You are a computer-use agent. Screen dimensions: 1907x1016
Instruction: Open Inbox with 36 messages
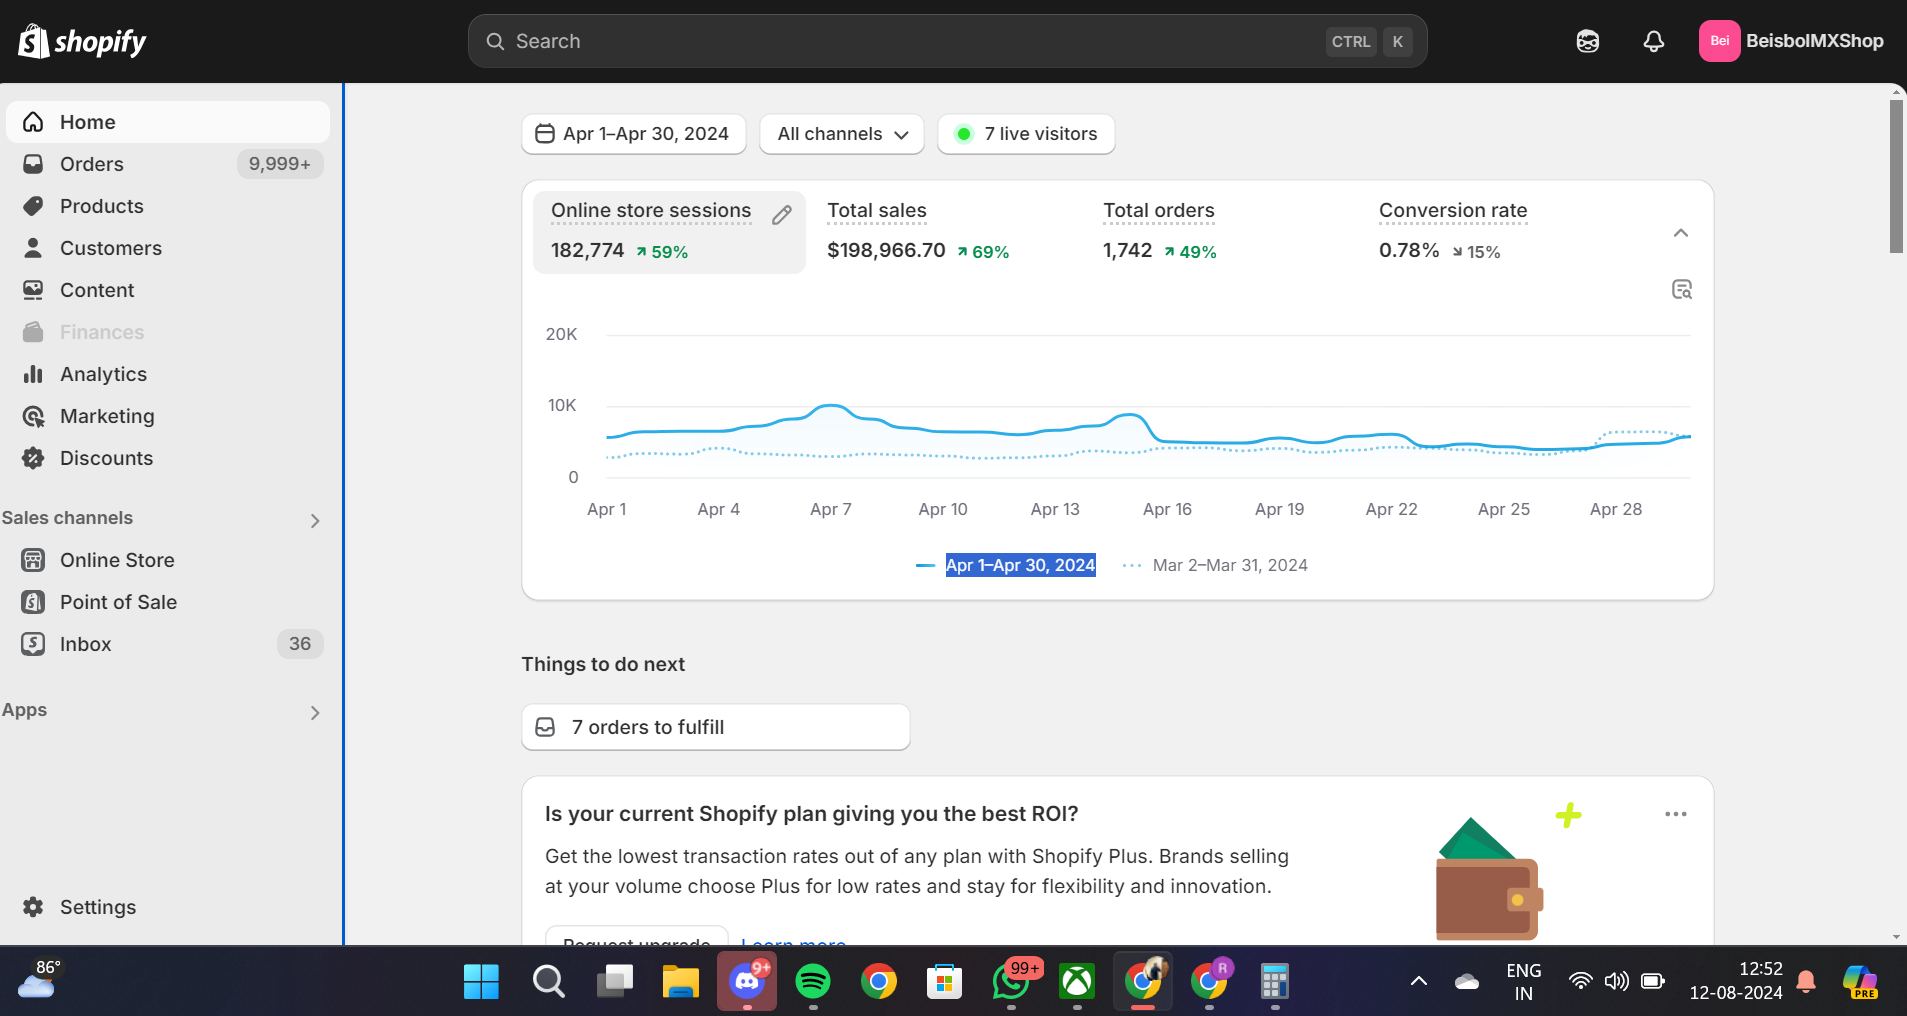tap(168, 644)
